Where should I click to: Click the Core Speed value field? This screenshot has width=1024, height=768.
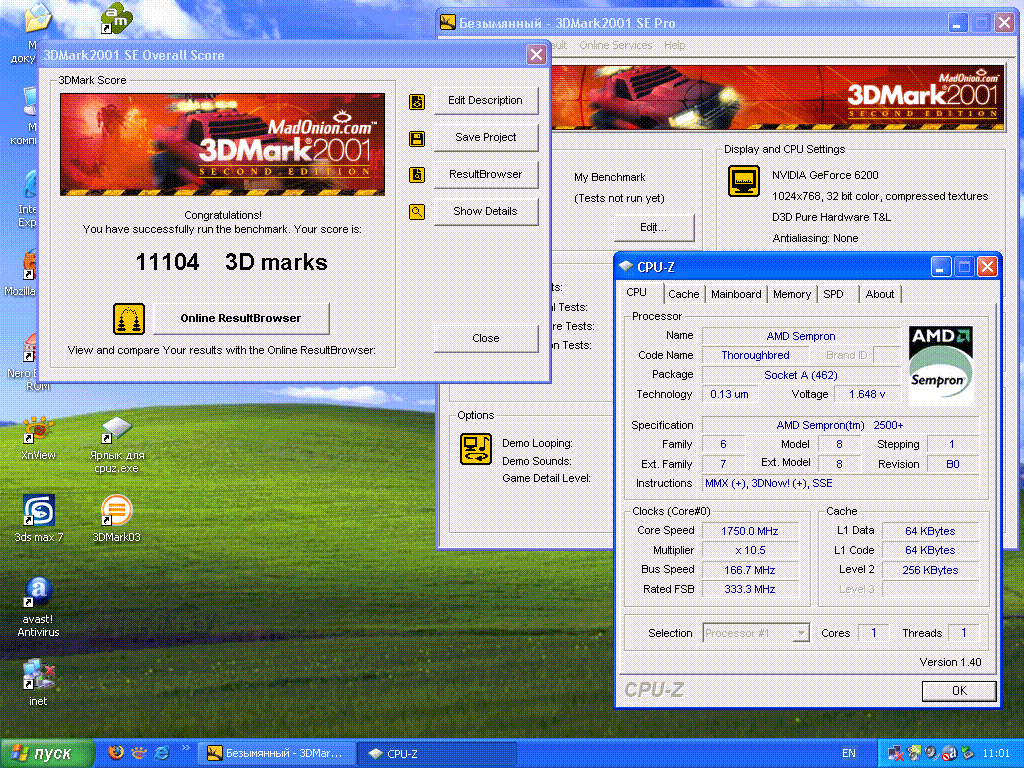pyautogui.click(x=750, y=531)
